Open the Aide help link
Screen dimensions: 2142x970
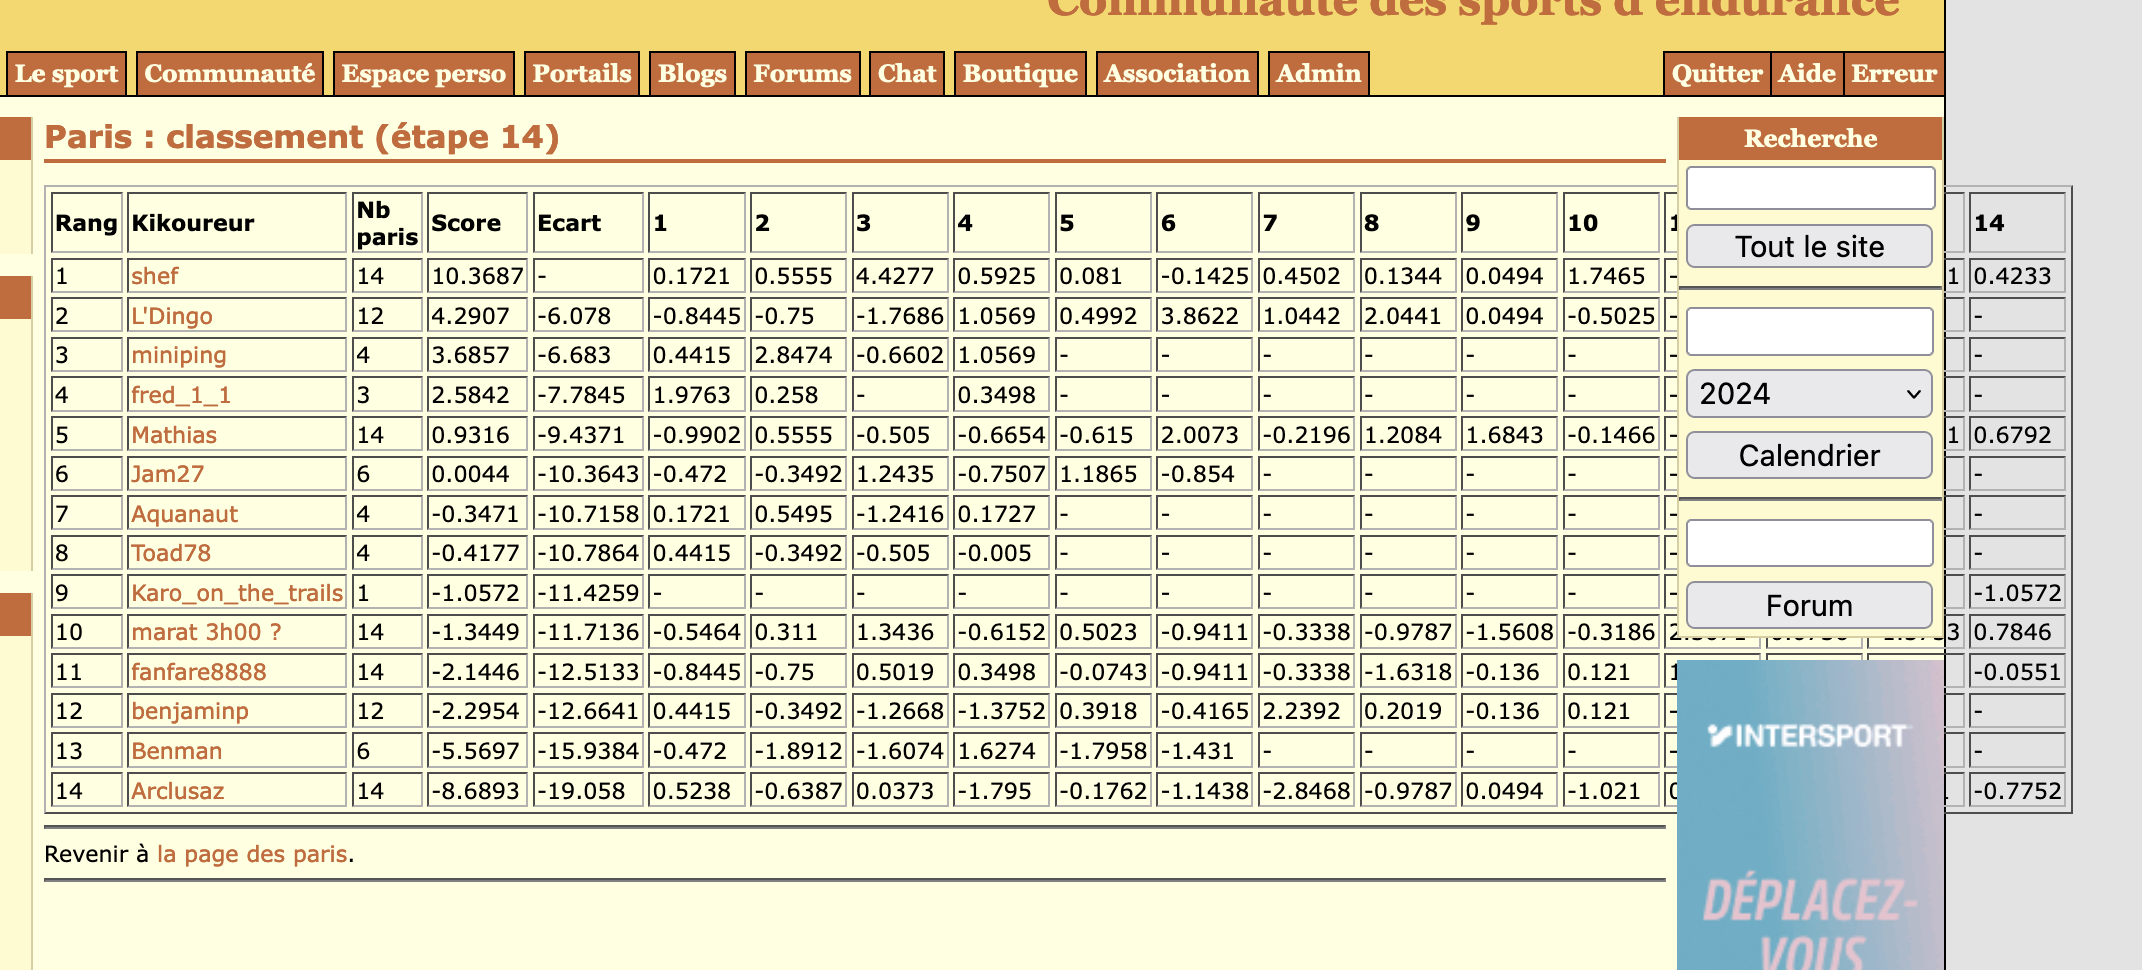click(x=1806, y=74)
